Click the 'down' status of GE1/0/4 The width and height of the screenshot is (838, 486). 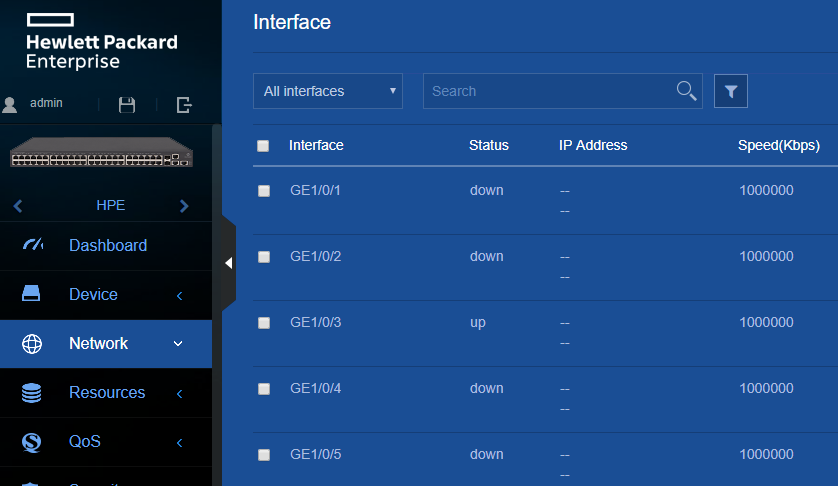coord(486,388)
